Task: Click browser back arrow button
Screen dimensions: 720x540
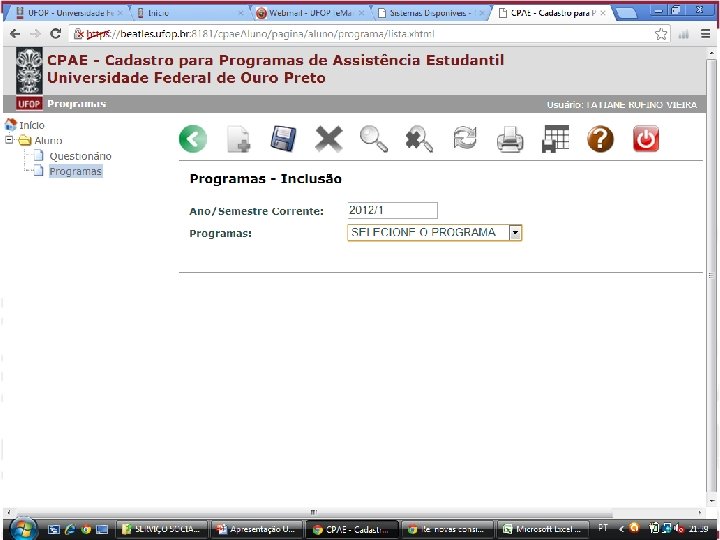Action: [x=15, y=34]
